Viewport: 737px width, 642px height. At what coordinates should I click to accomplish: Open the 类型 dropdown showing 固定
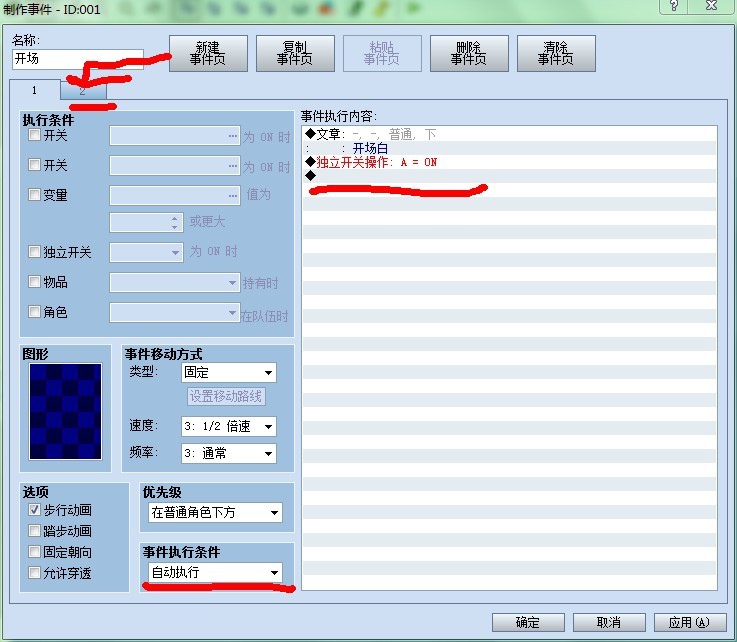point(229,373)
